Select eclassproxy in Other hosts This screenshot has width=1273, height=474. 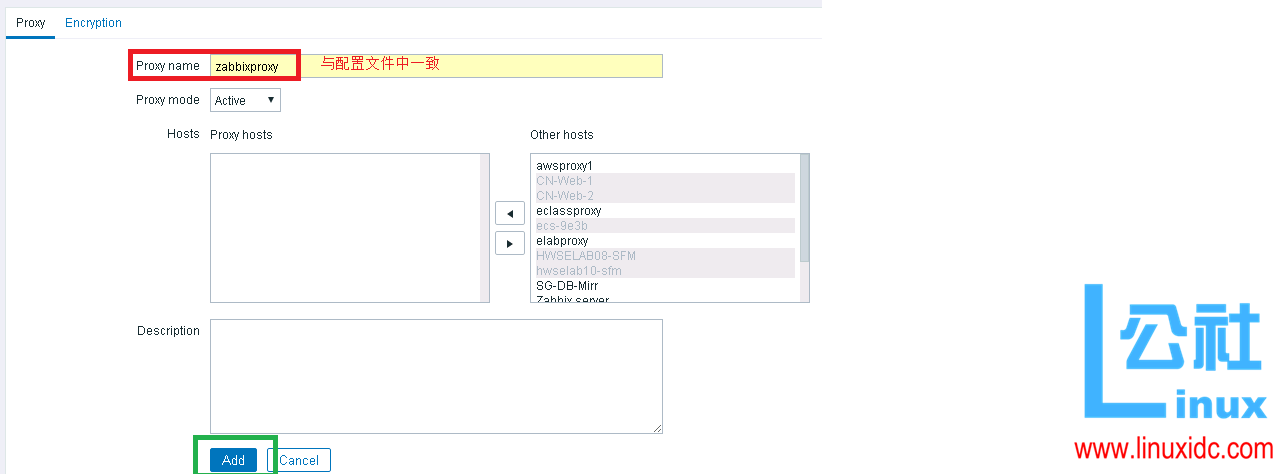(x=665, y=211)
